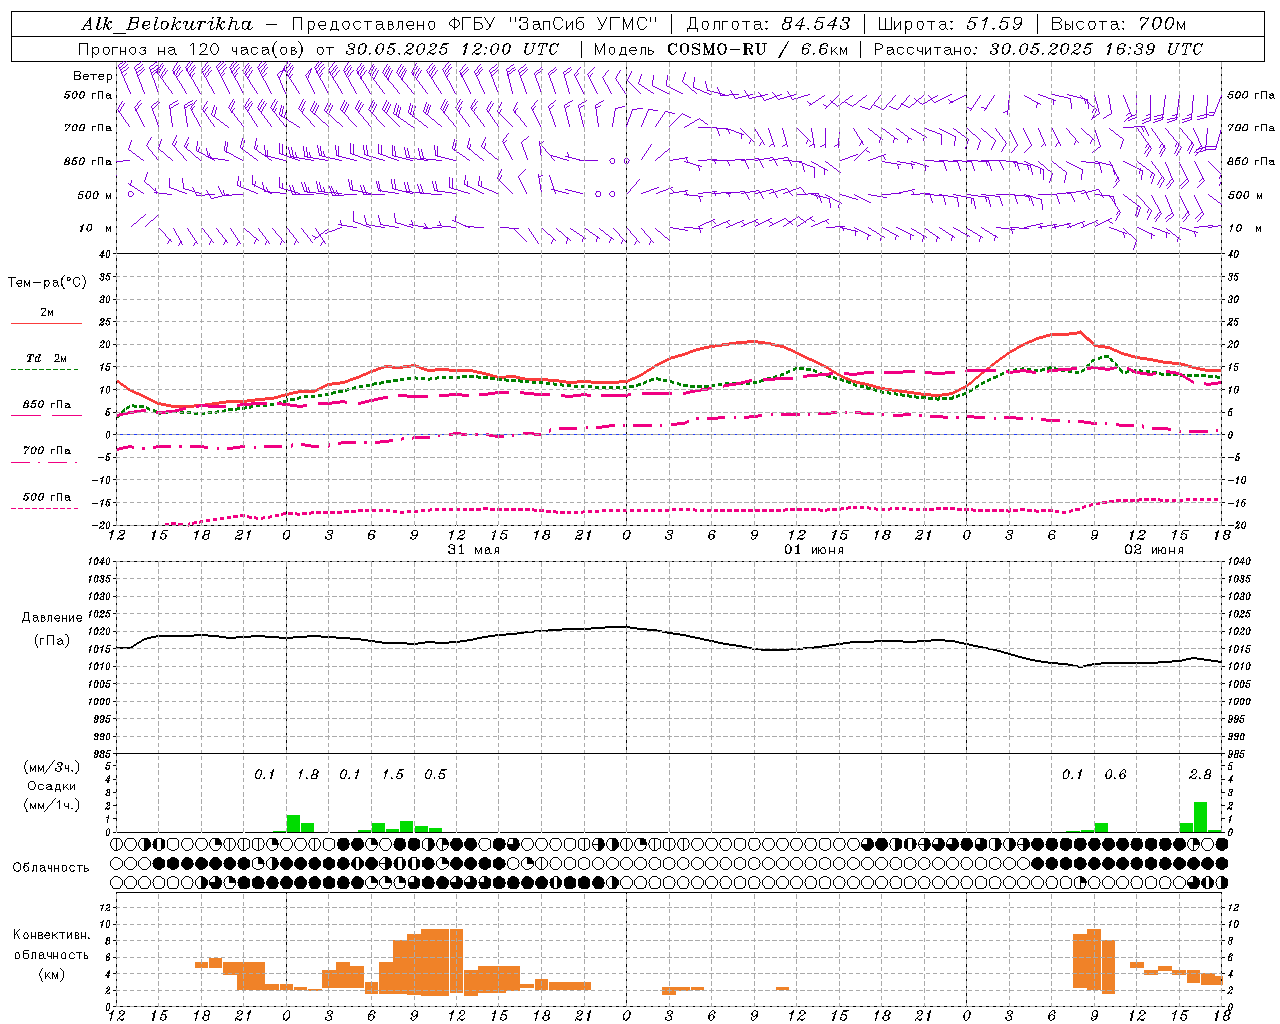
Task: Select the 0.5 precipitation total value
Action: click(x=435, y=774)
